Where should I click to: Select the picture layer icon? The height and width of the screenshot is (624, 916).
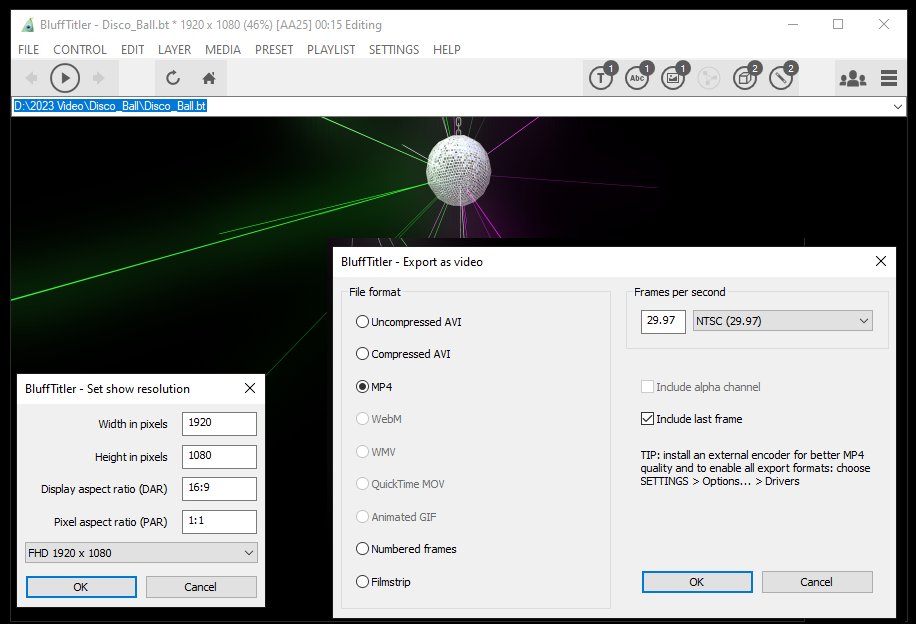point(674,77)
